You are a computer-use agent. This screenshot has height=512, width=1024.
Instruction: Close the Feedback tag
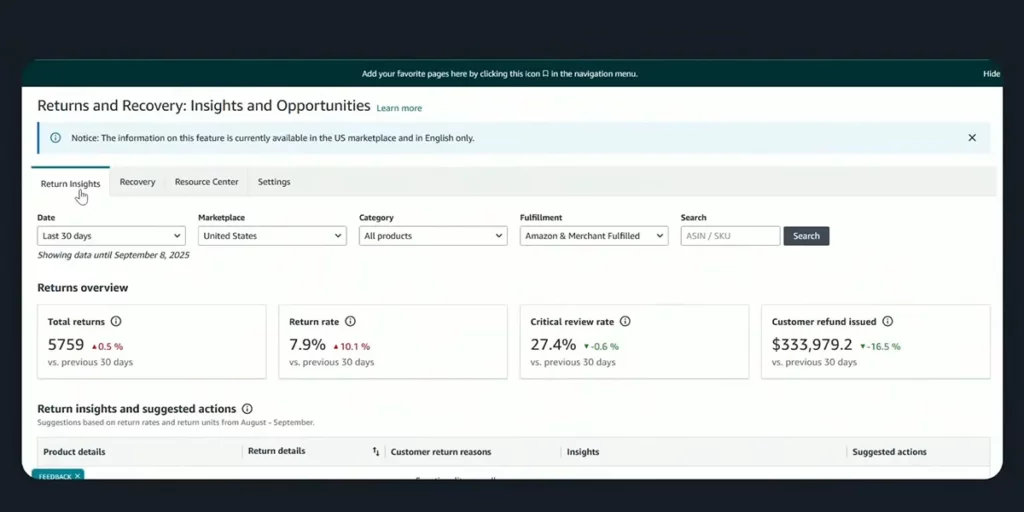(x=78, y=476)
